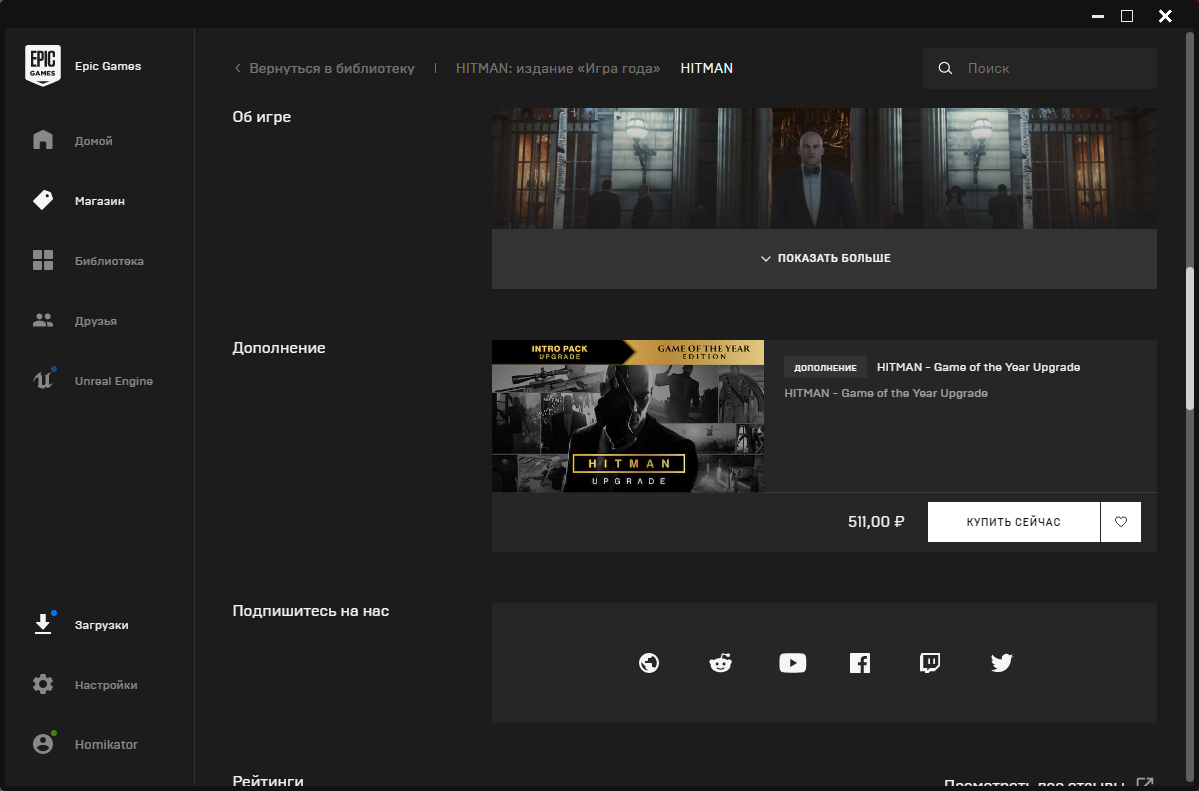Open 'Настройки' gear in sidebar
Viewport: 1199px width, 791px height.
click(43, 685)
